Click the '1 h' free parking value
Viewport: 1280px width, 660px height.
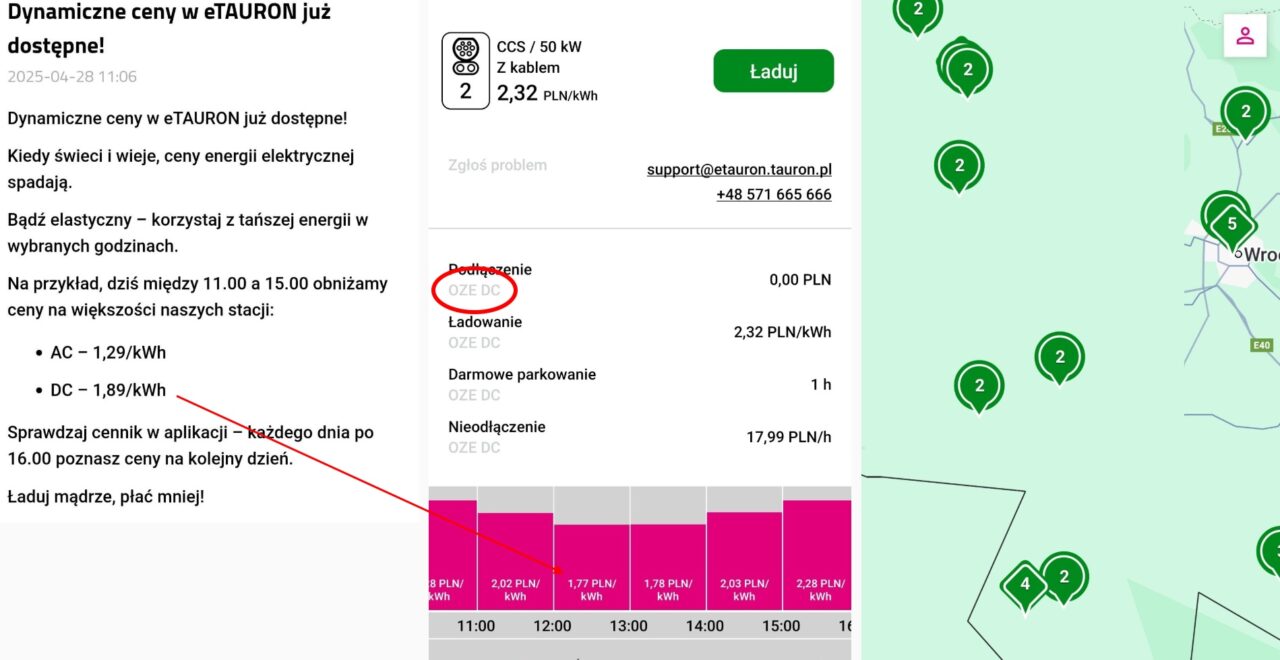[x=821, y=384]
